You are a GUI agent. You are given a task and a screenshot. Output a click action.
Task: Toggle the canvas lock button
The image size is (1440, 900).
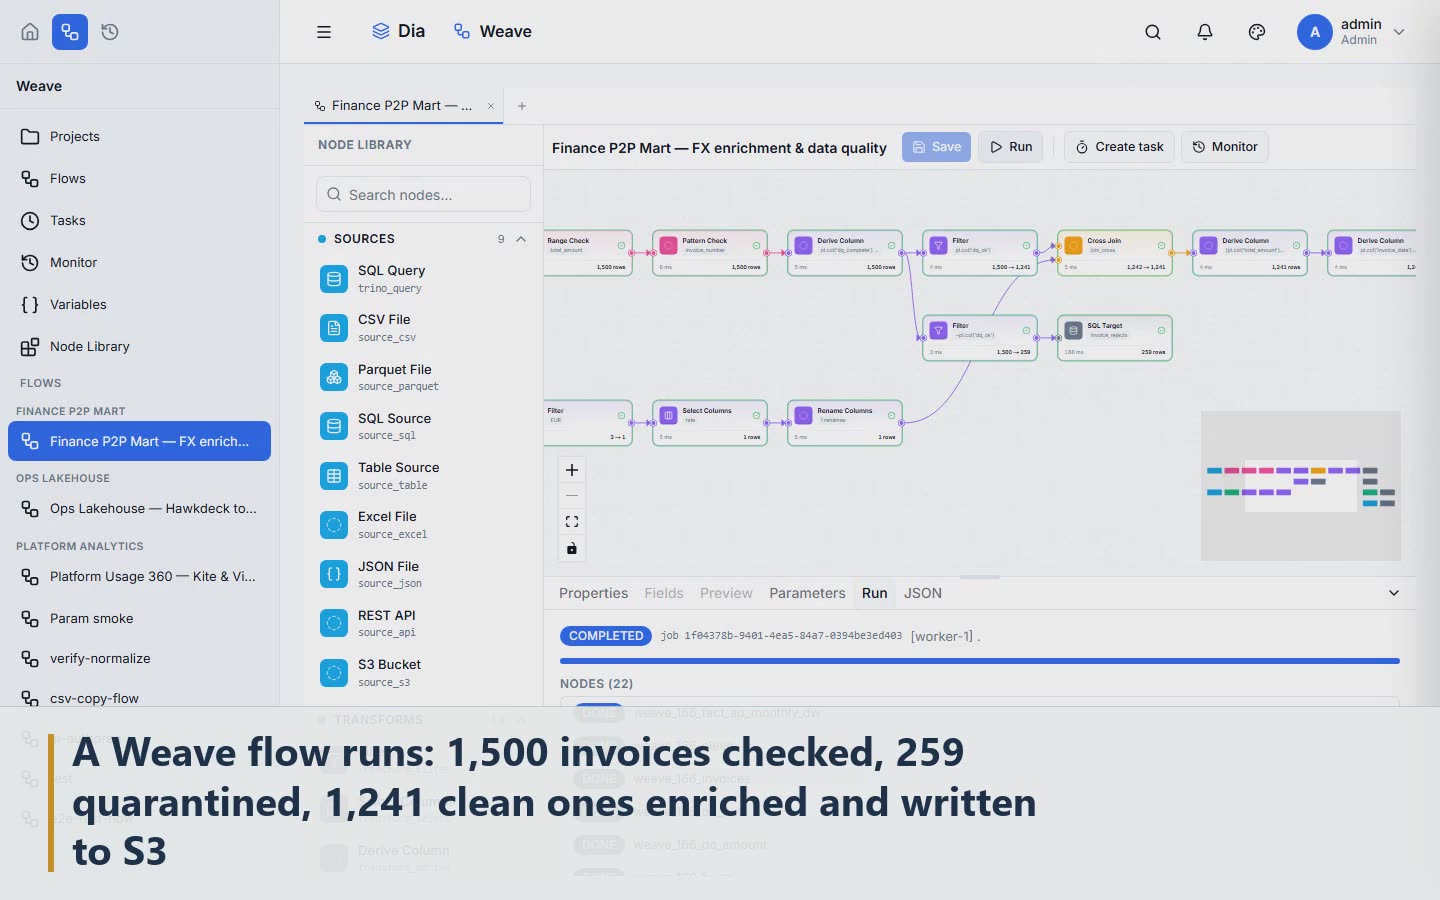click(x=572, y=548)
